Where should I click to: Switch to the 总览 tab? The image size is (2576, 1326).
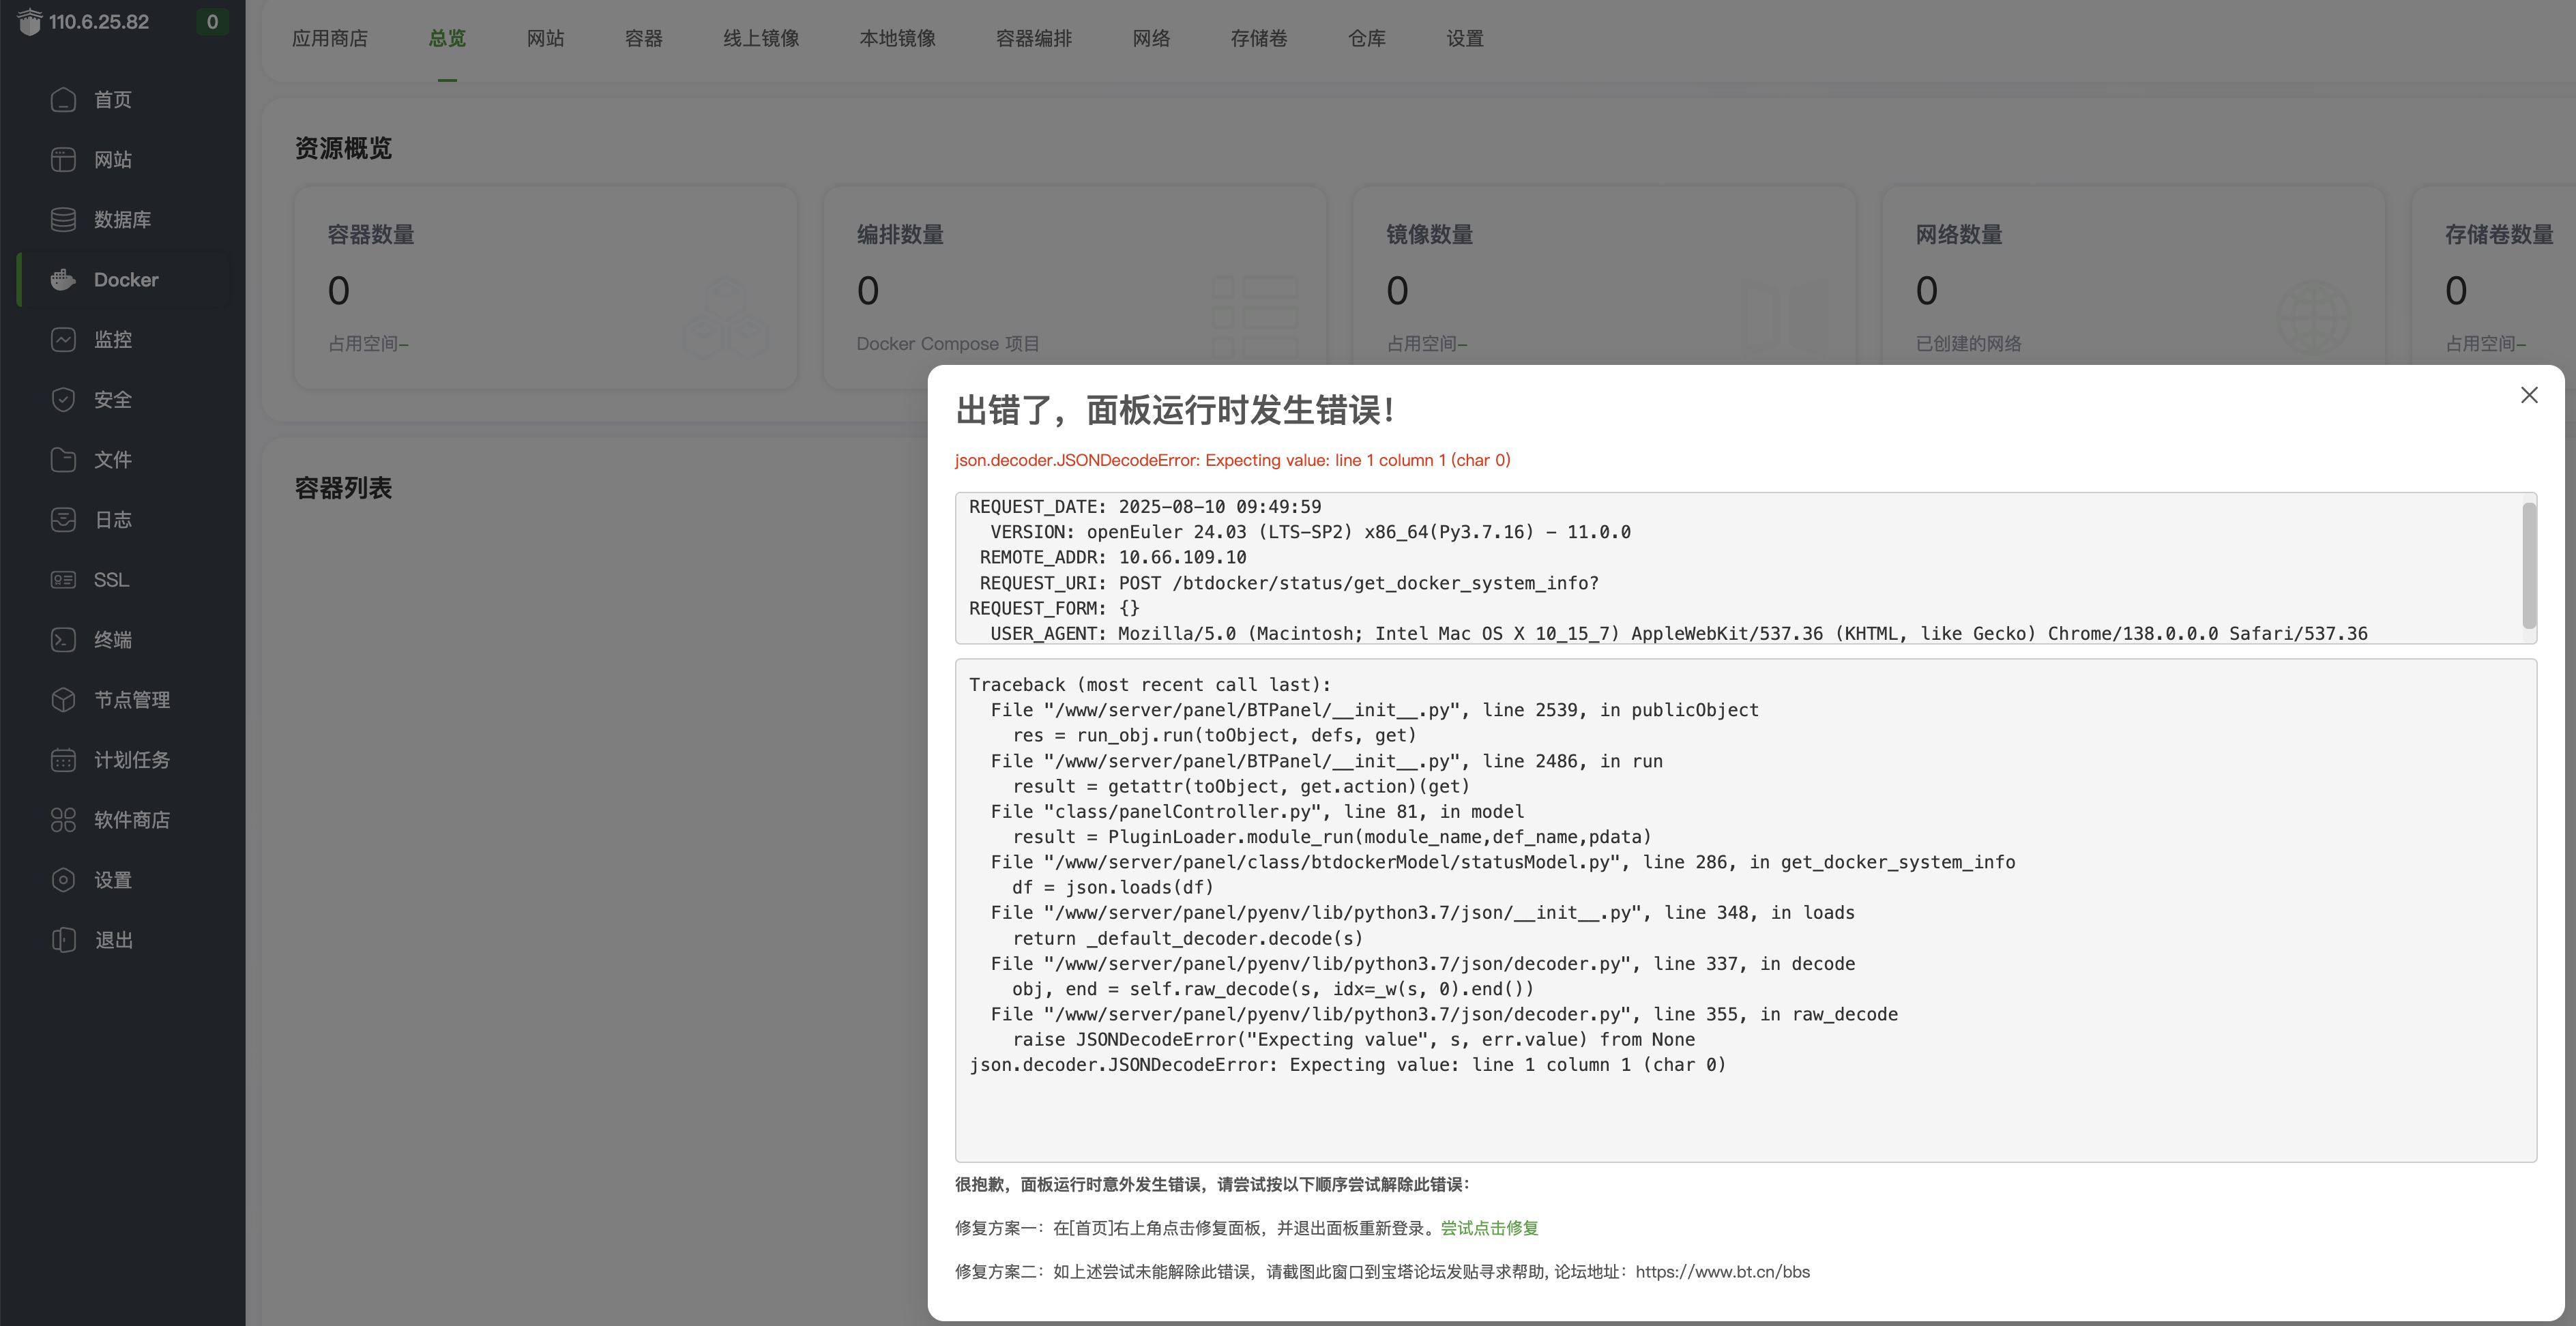[447, 38]
